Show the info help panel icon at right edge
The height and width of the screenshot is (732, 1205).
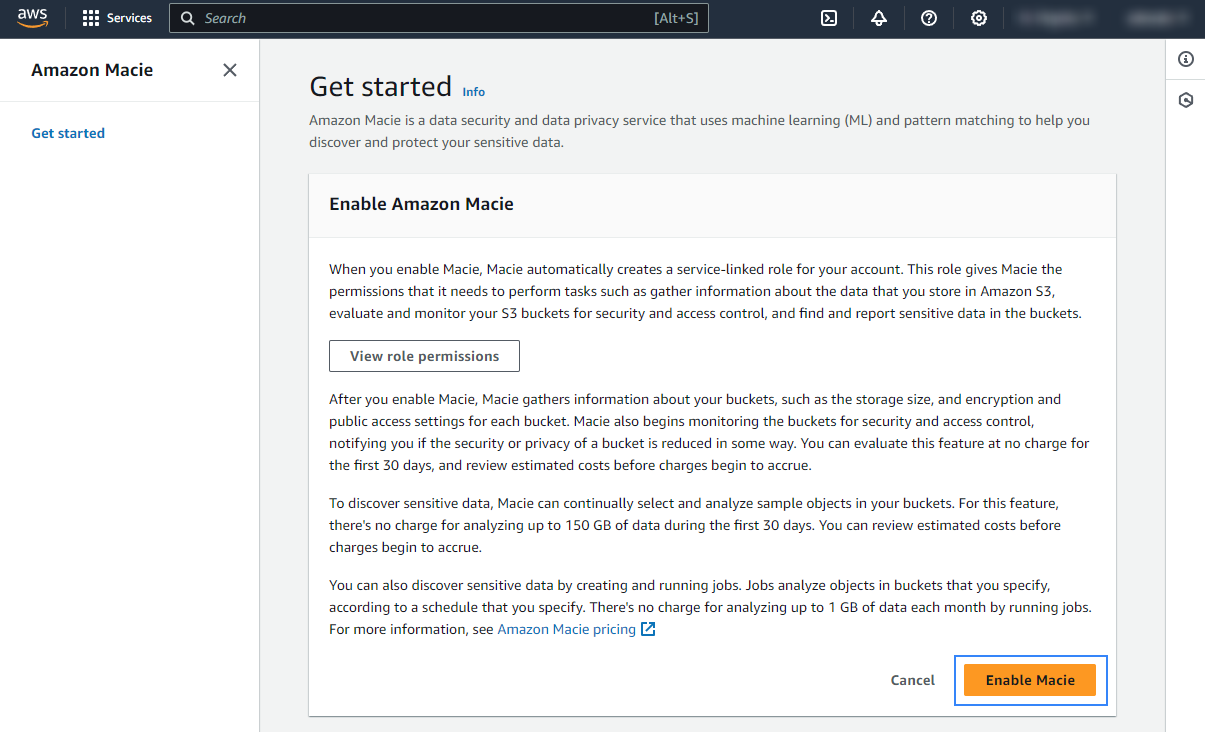coord(1186,59)
